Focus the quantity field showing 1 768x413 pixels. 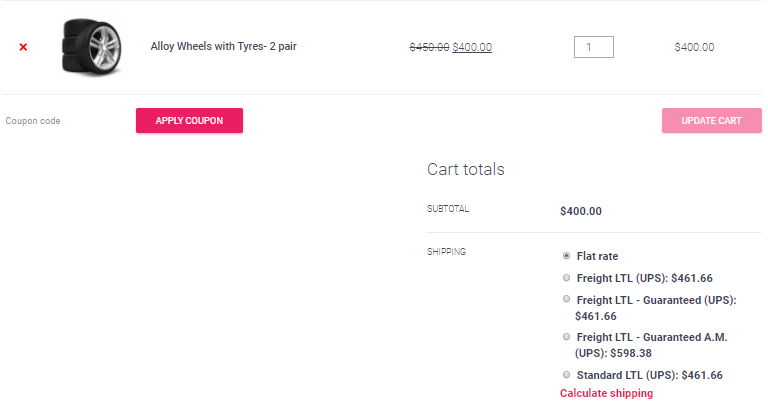[x=594, y=47]
